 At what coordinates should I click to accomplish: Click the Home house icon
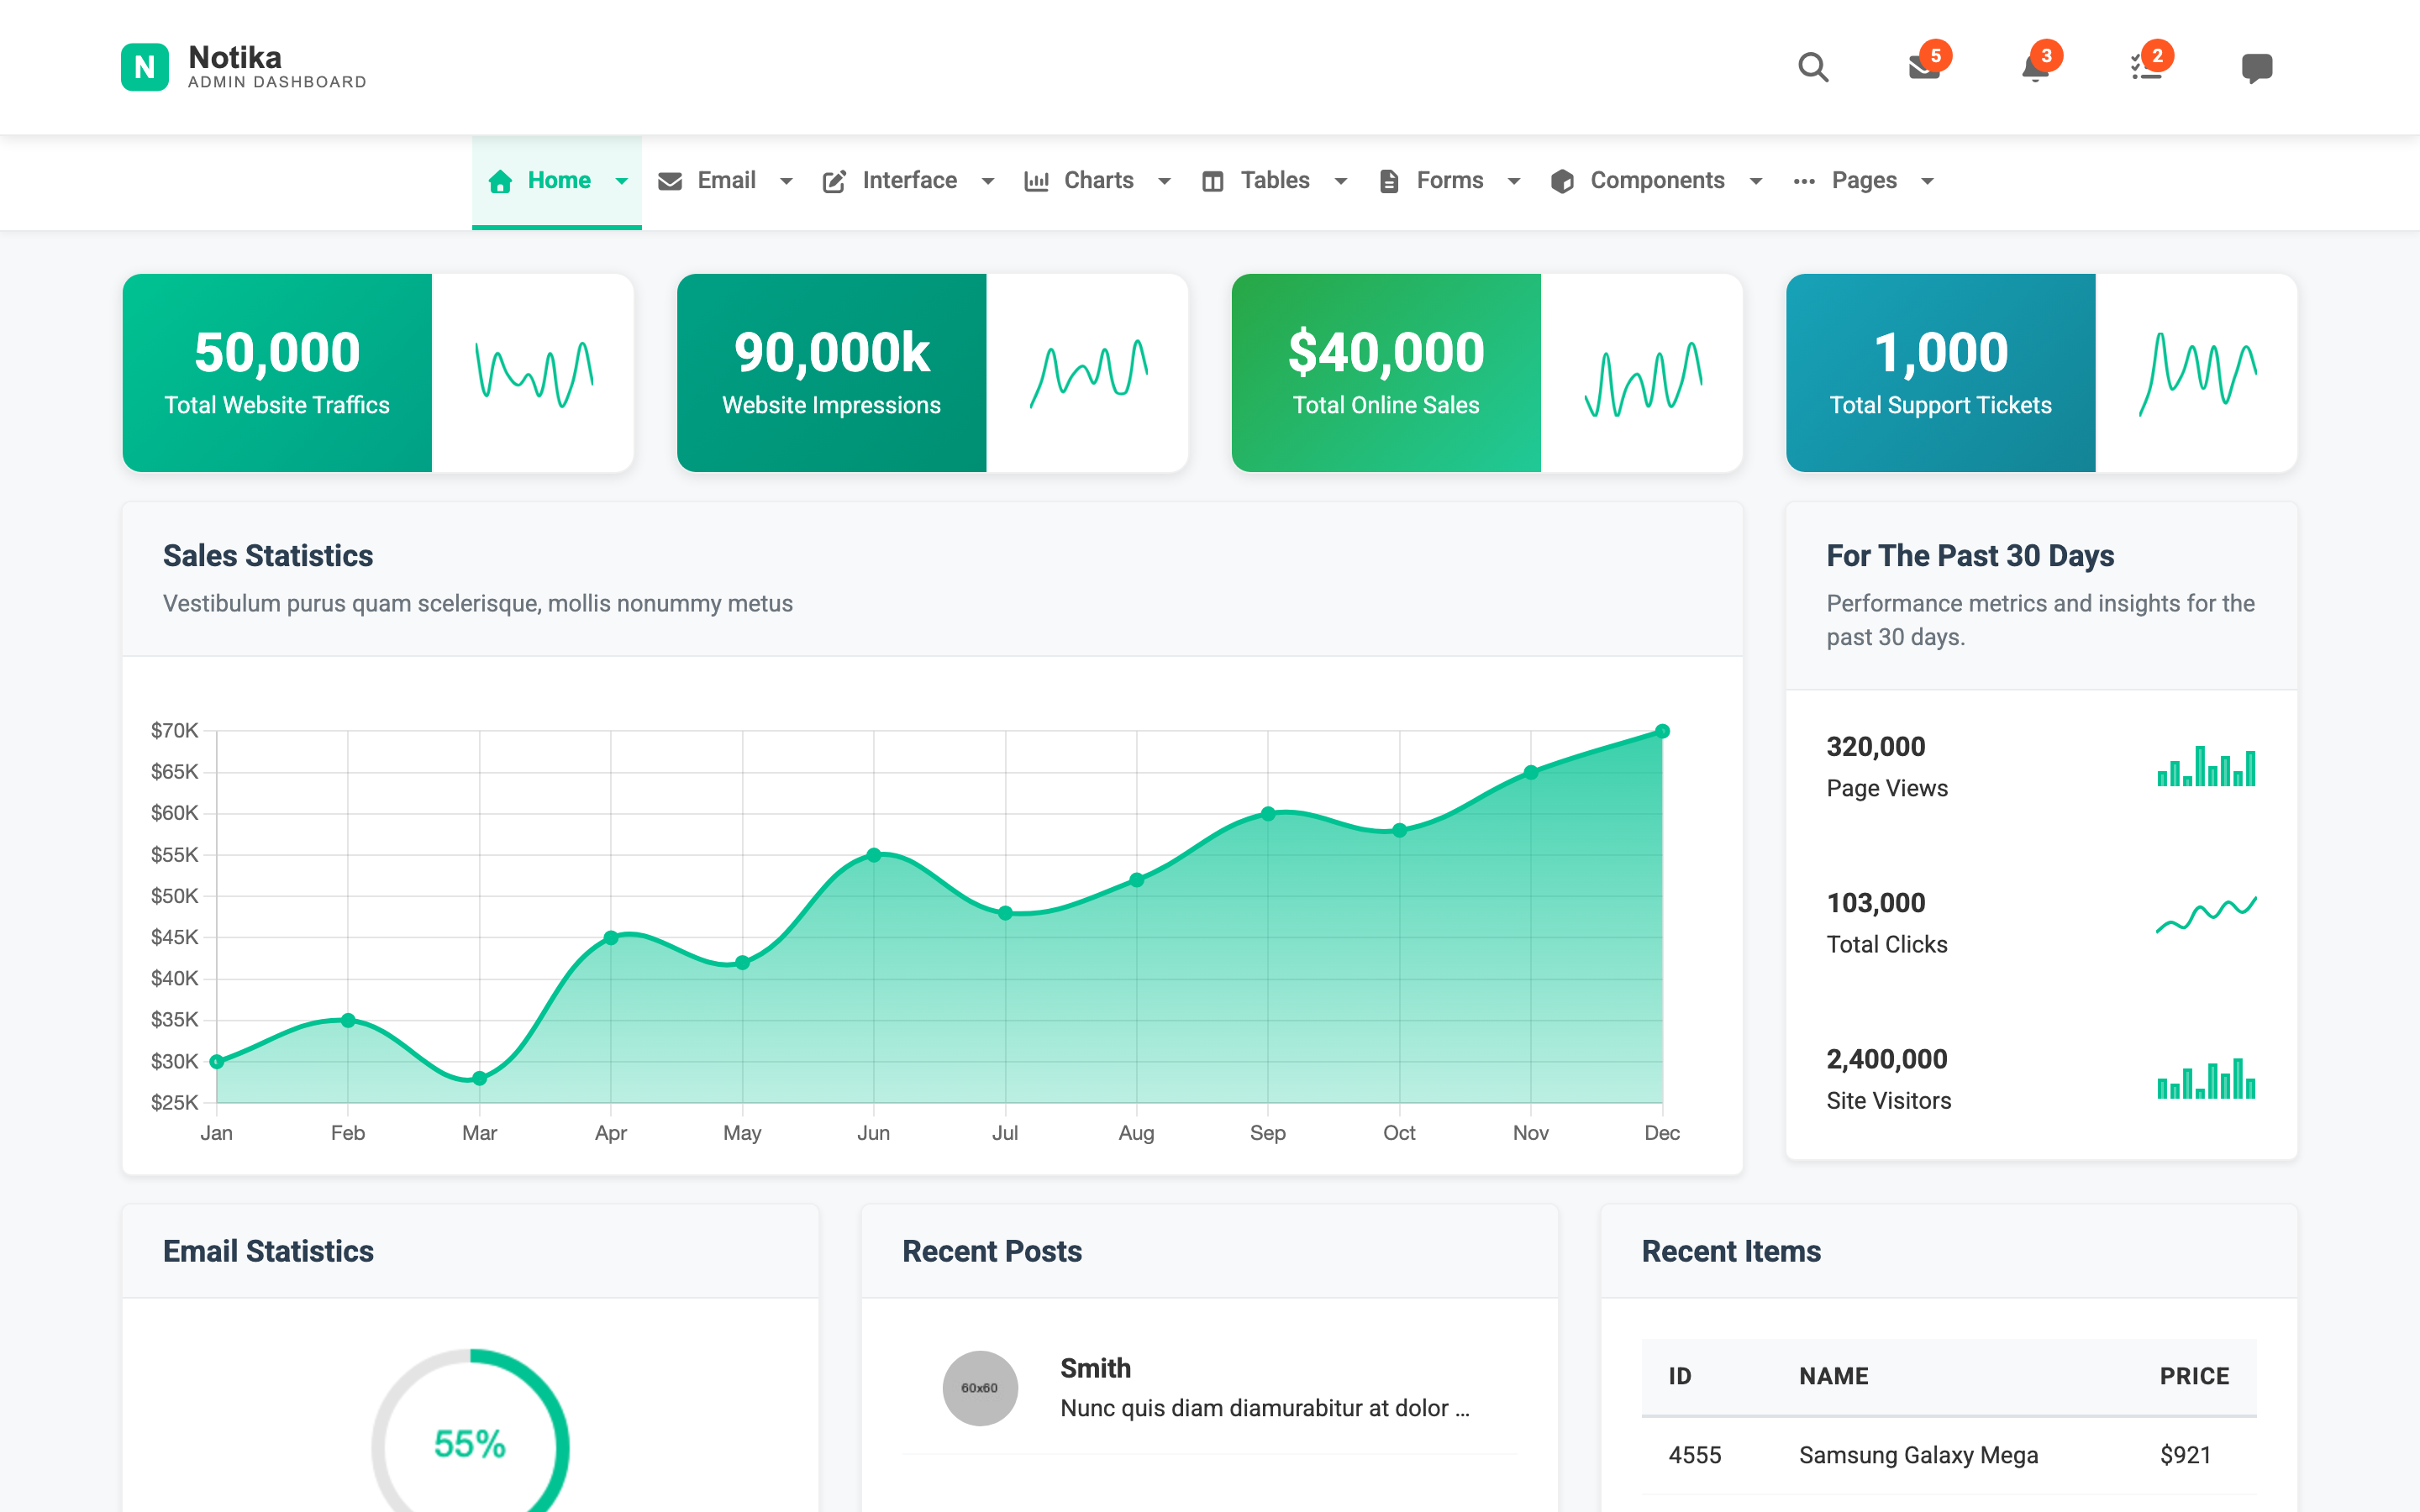pyautogui.click(x=500, y=181)
